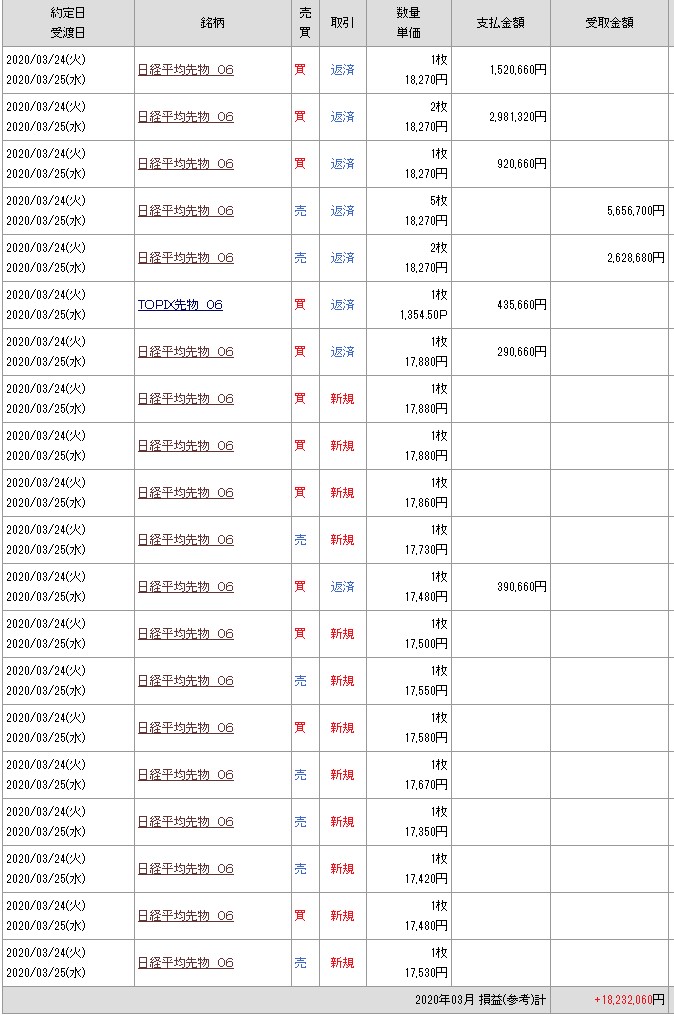
Task: Open 日経平均先物 06 link in 290,660円 row
Action: (x=185, y=352)
